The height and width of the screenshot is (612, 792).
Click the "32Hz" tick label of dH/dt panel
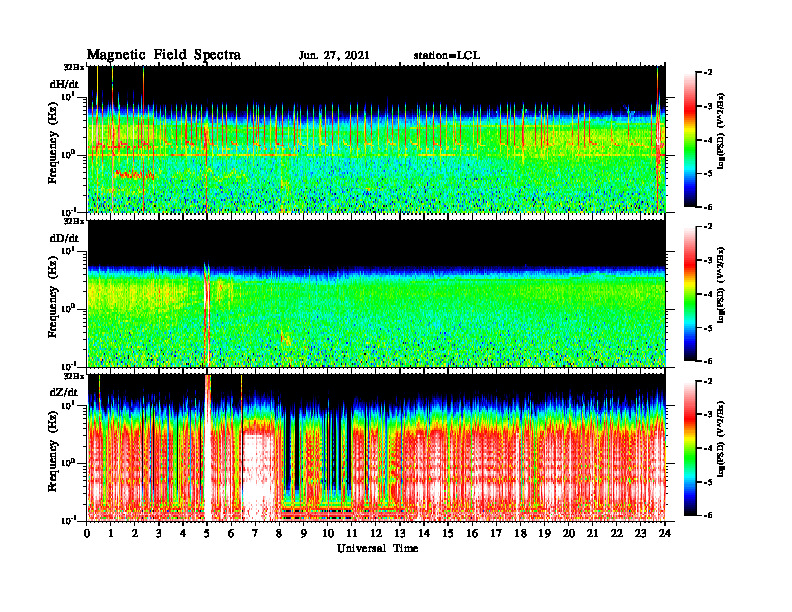pyautogui.click(x=74, y=66)
